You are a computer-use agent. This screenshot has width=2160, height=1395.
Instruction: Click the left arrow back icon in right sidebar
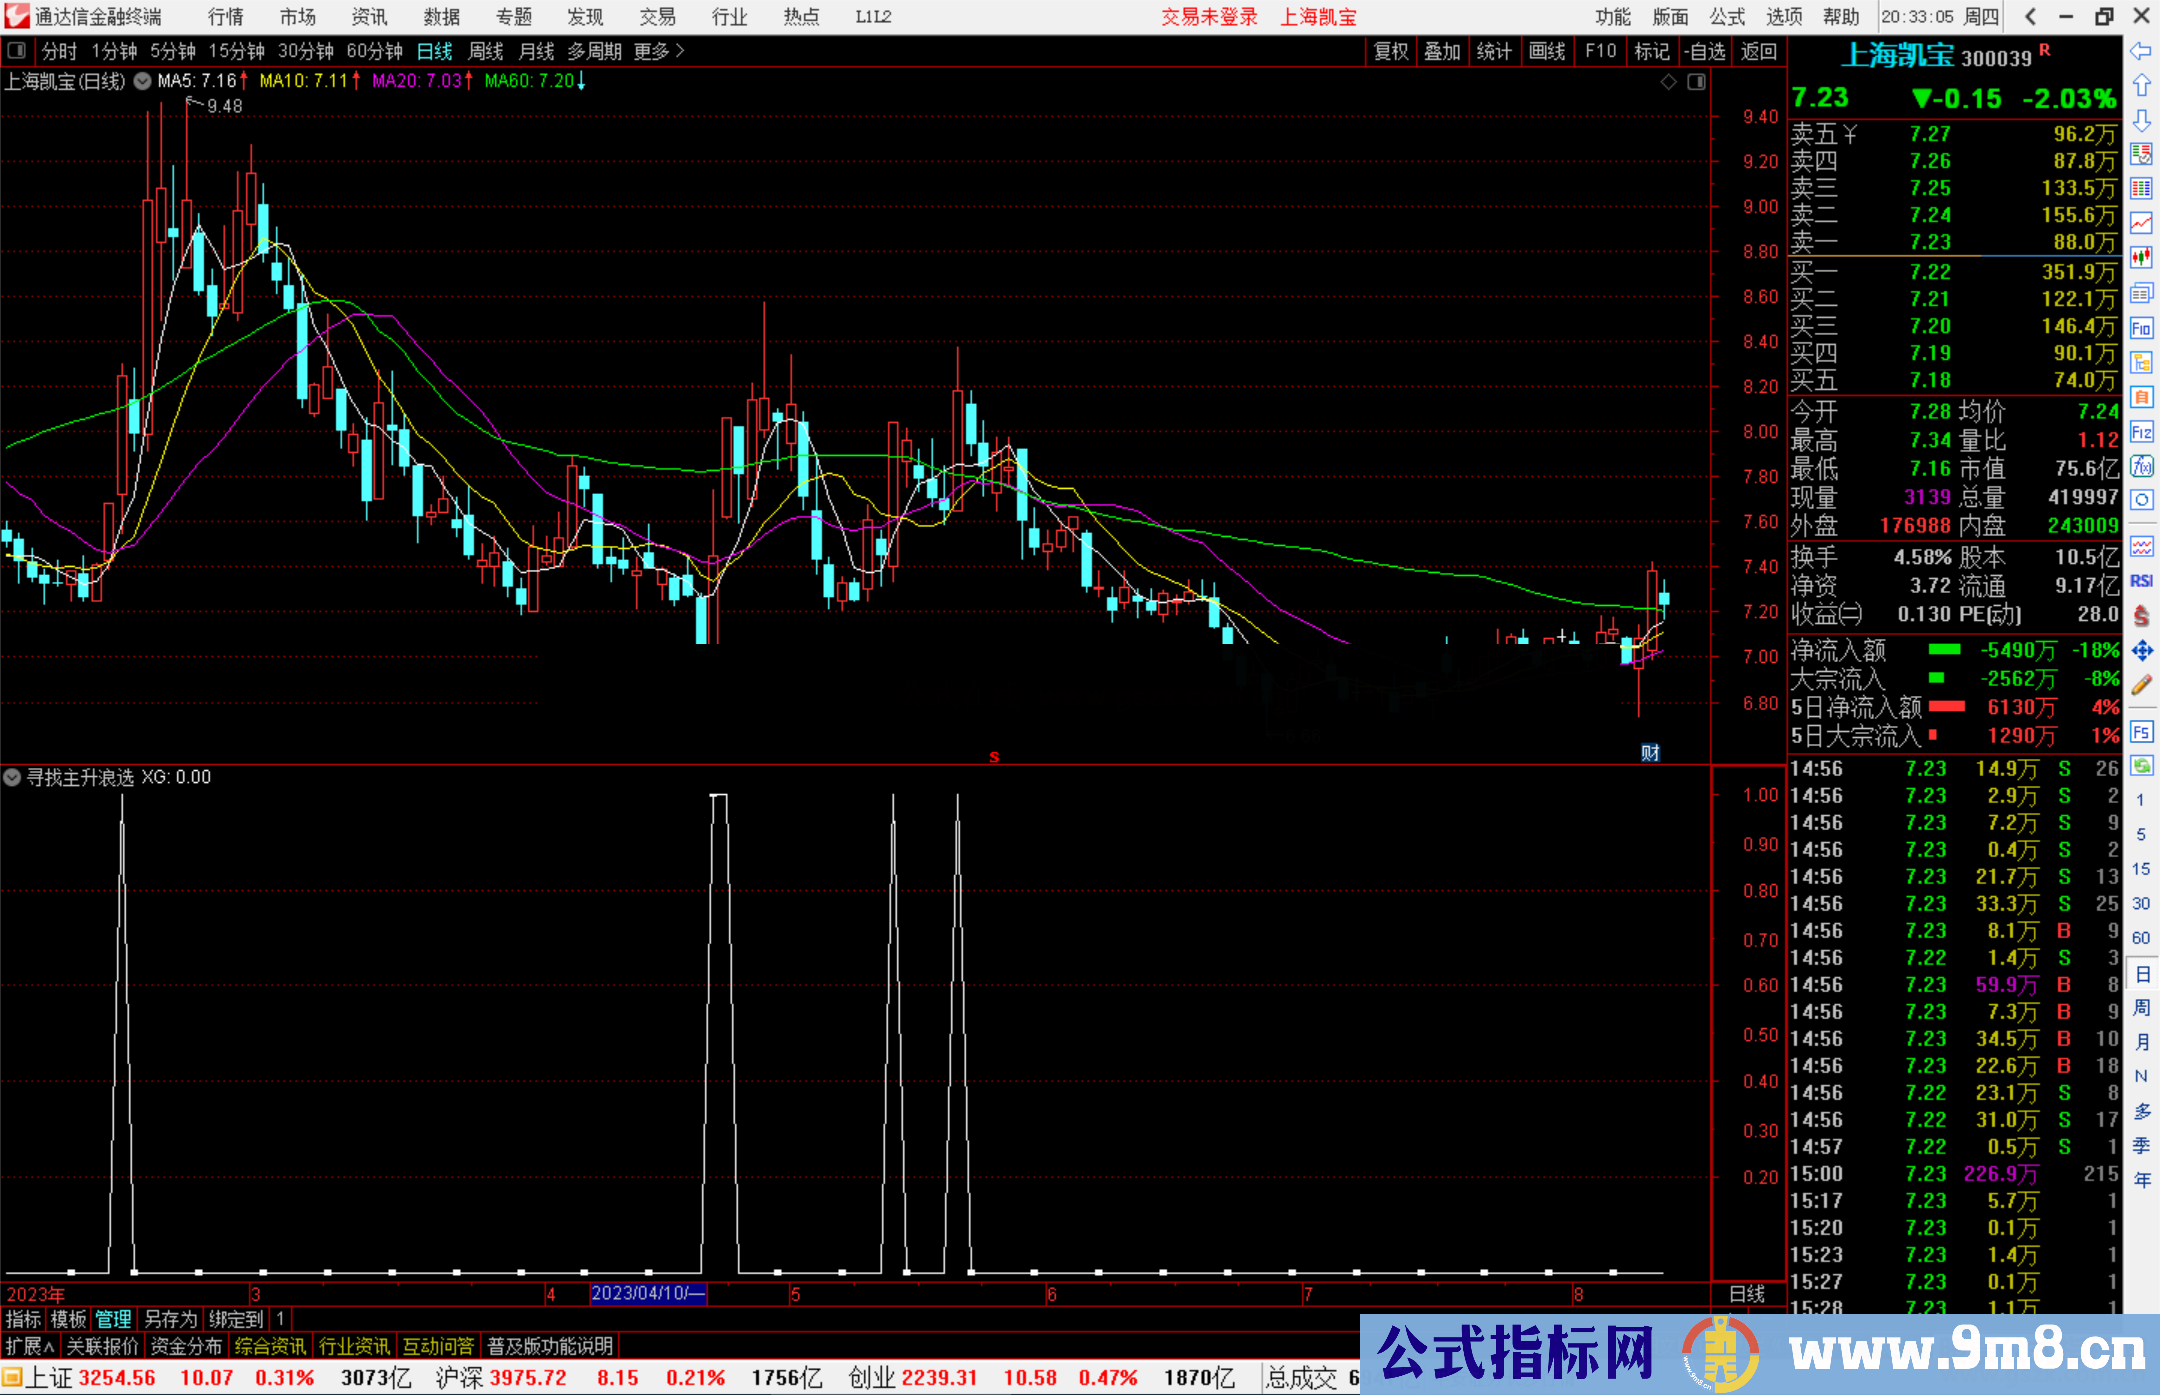click(x=2141, y=51)
